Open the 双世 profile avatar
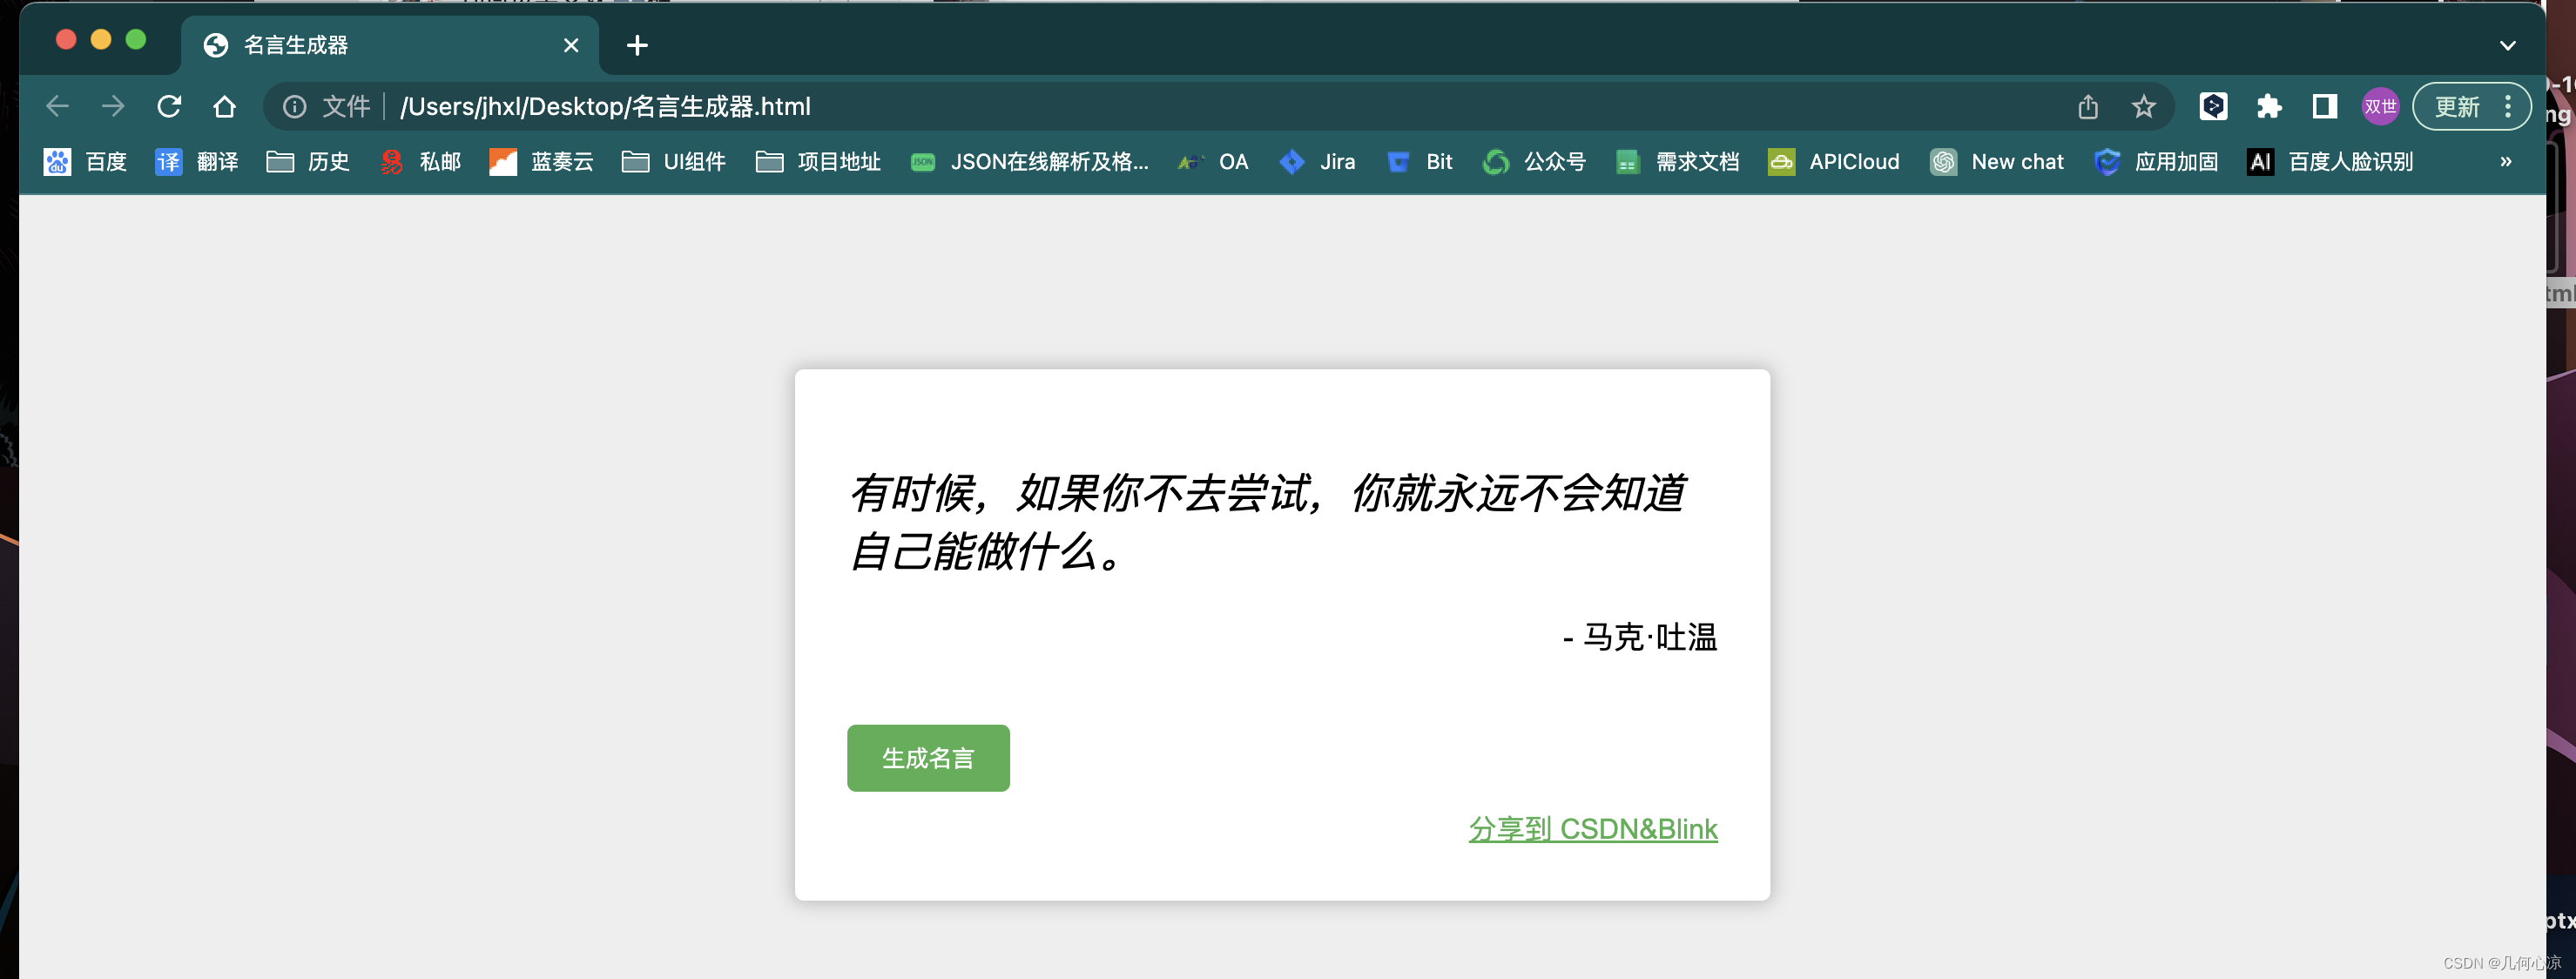 point(2380,106)
